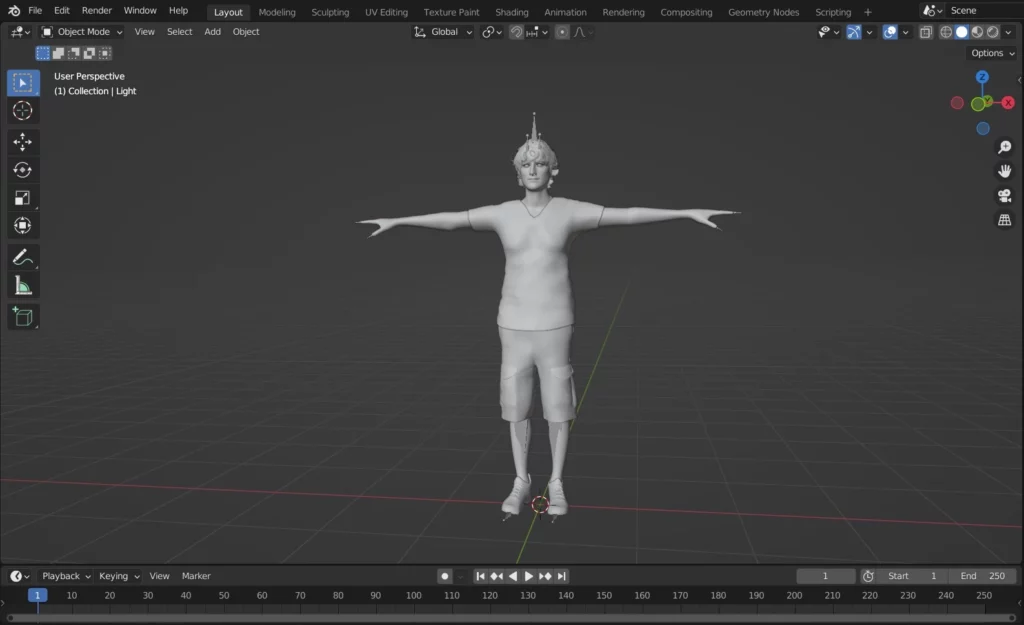1024x625 pixels.
Task: Play animation in reverse
Action: coord(513,576)
